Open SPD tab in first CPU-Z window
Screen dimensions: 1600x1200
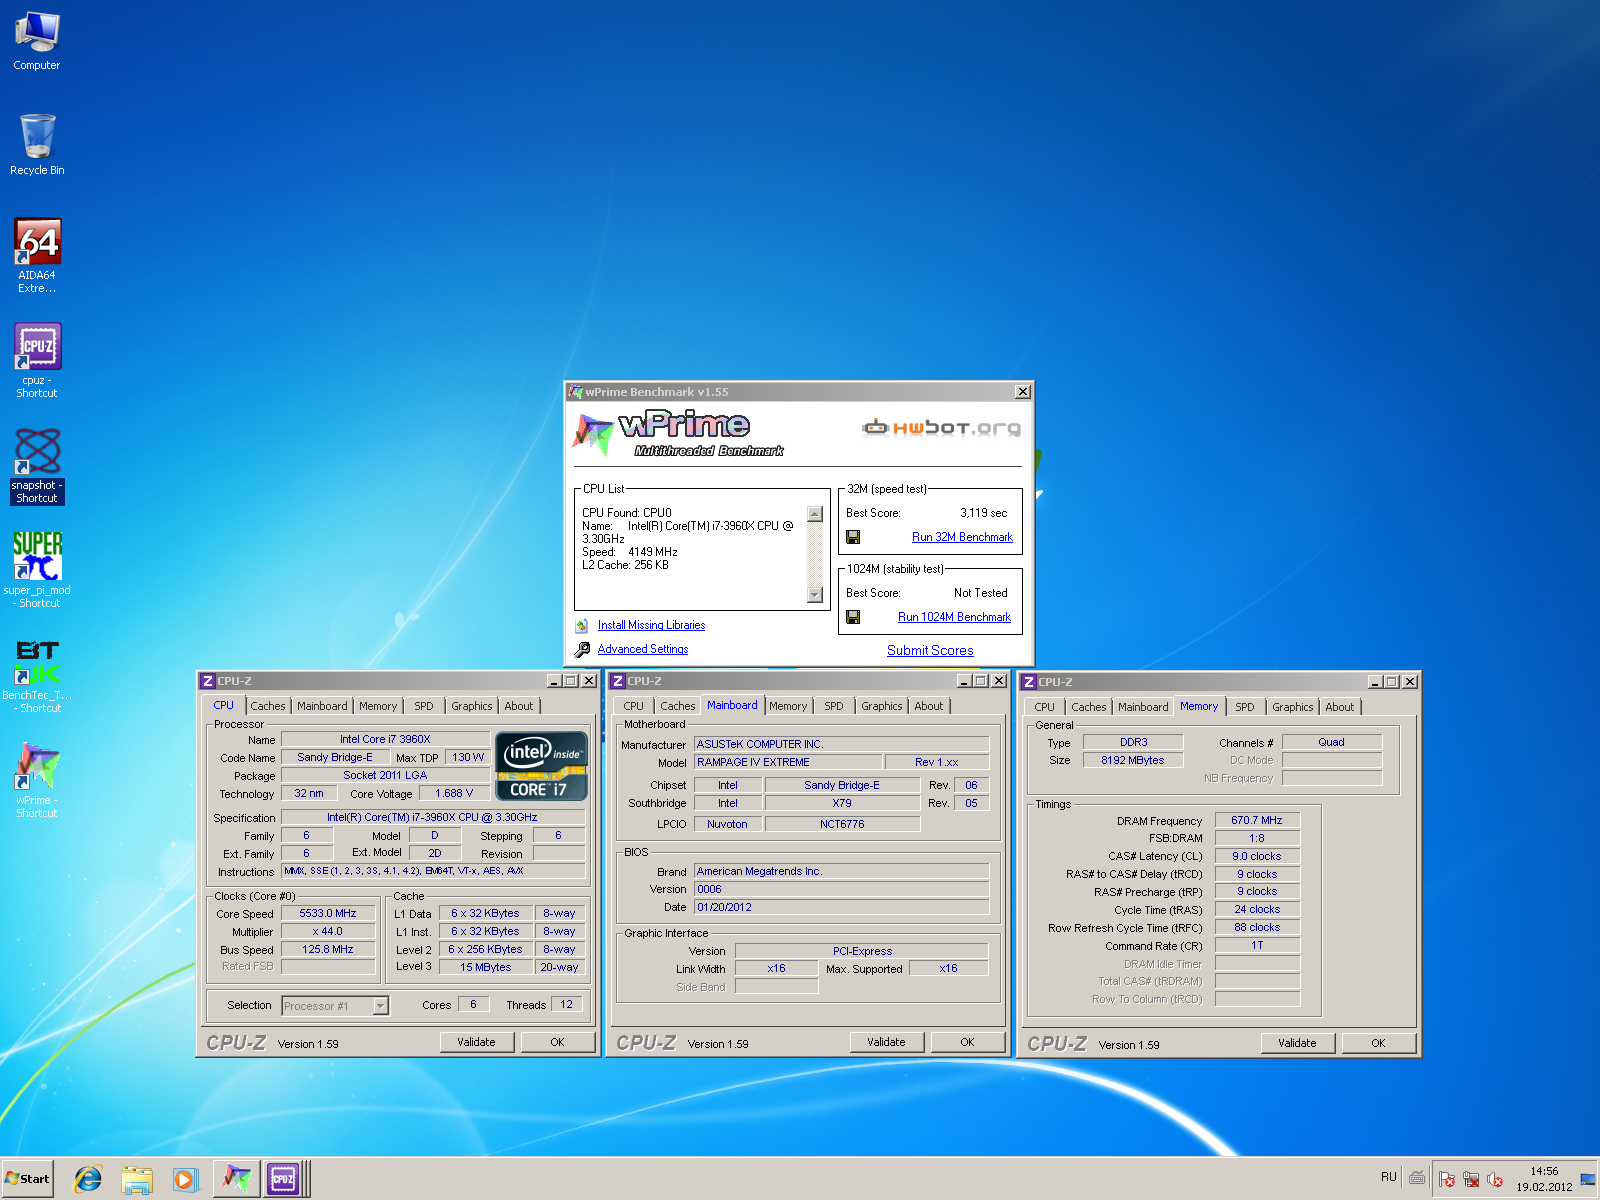point(424,706)
